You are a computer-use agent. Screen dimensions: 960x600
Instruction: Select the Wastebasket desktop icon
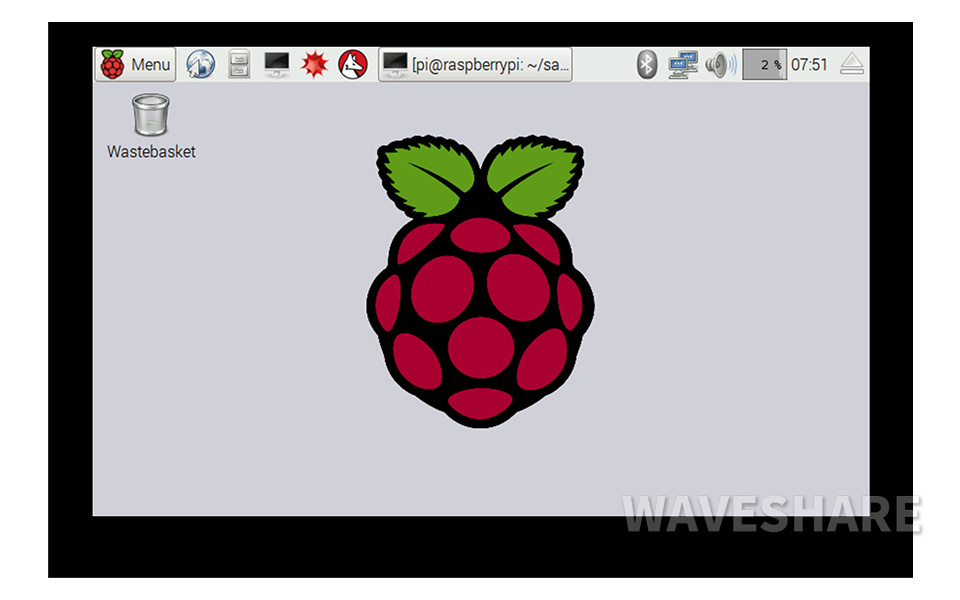151,114
